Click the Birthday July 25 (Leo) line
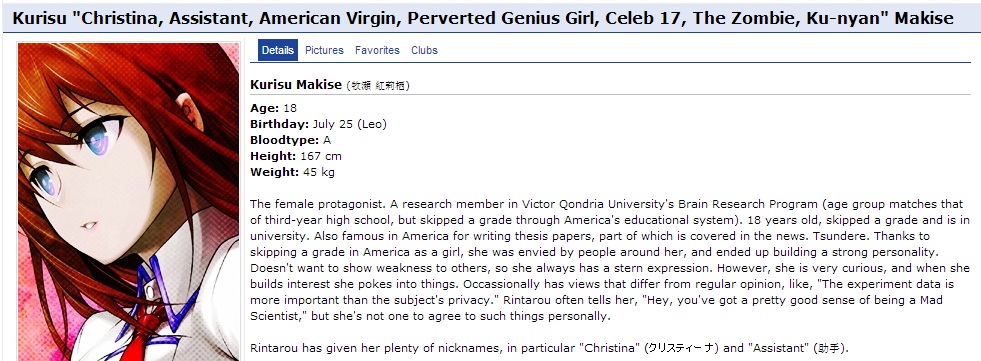 pyautogui.click(x=318, y=124)
